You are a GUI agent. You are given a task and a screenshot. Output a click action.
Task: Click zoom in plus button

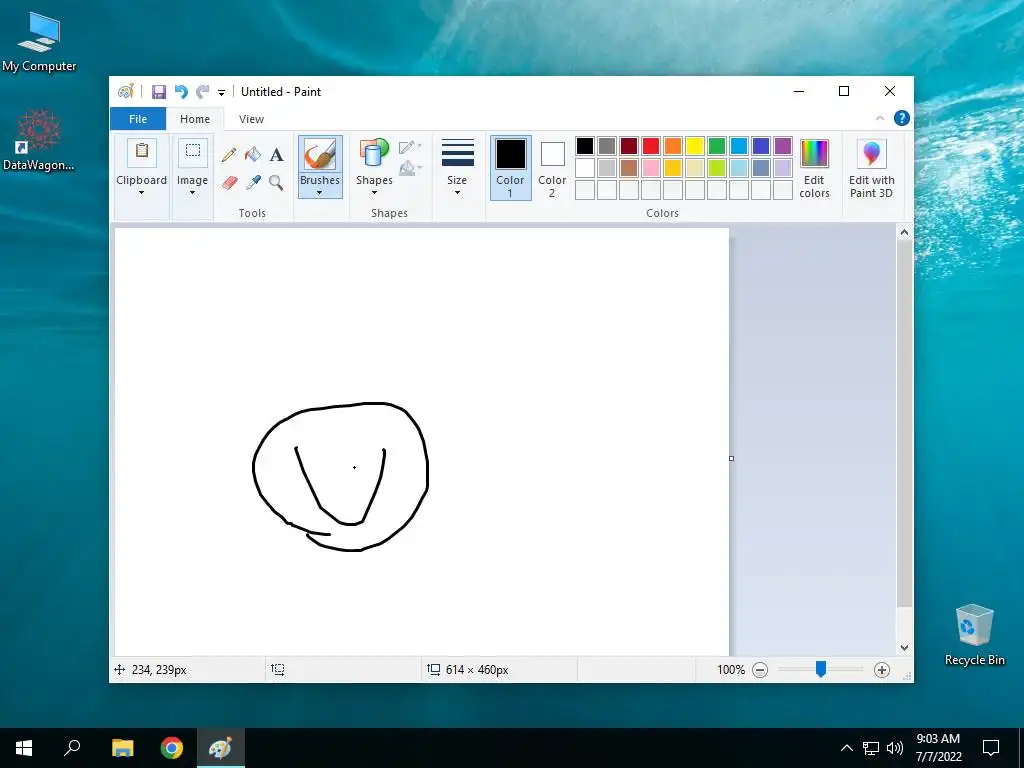point(882,670)
